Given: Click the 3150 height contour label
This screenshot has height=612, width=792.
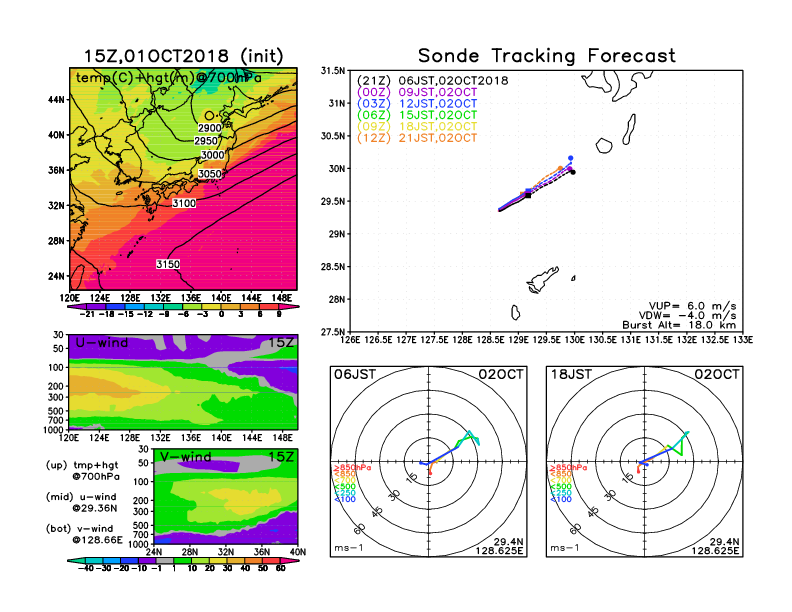Looking at the screenshot, I should pos(168,264).
